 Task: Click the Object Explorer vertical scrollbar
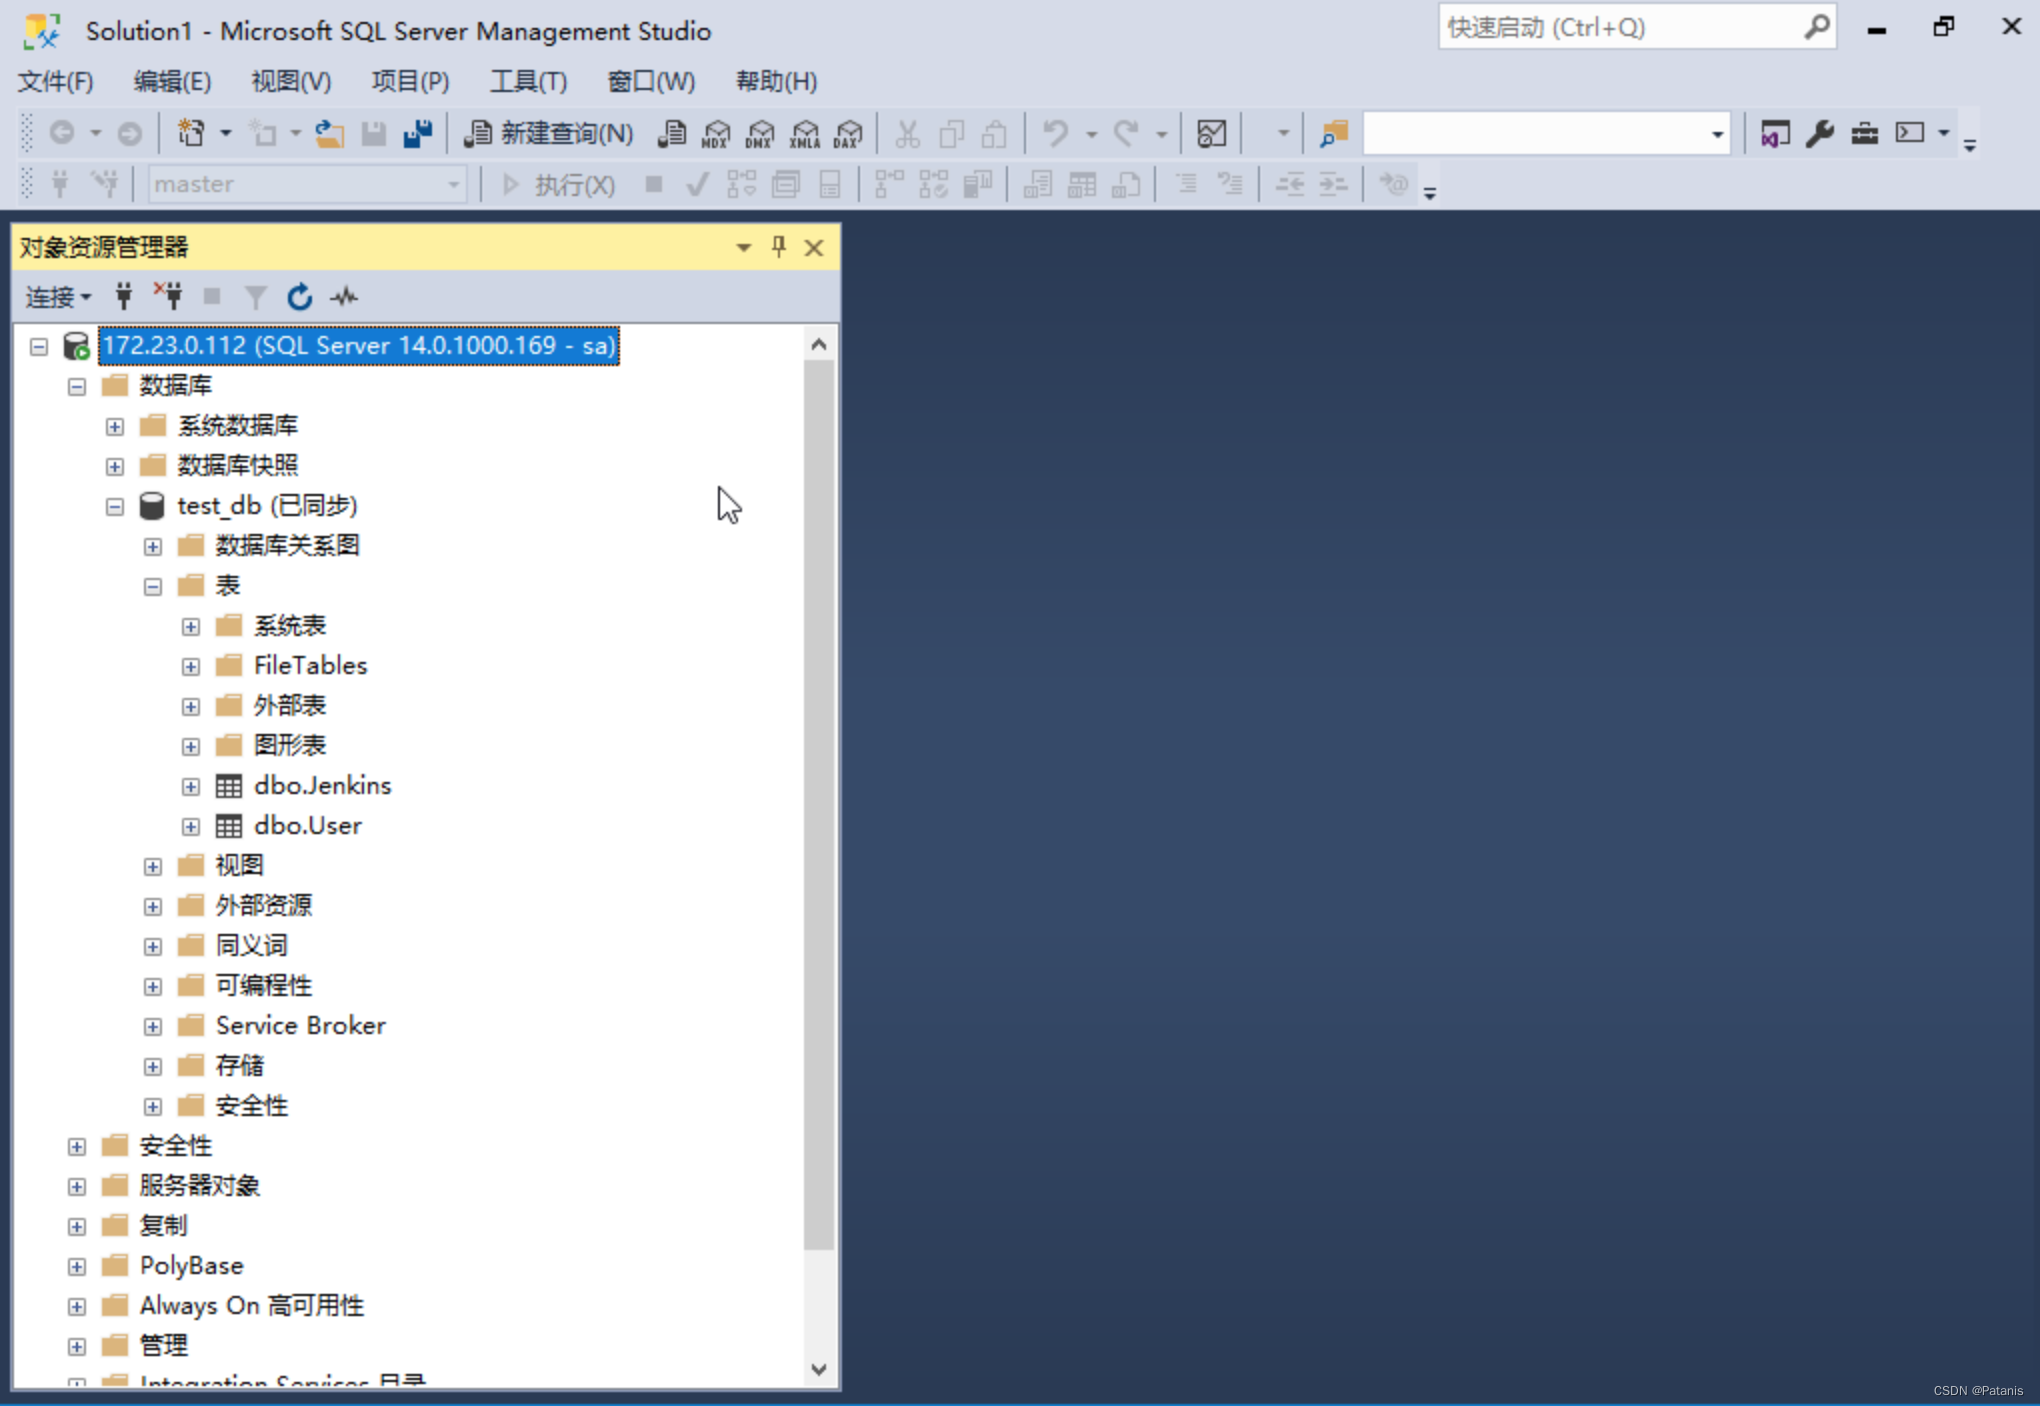pyautogui.click(x=819, y=800)
